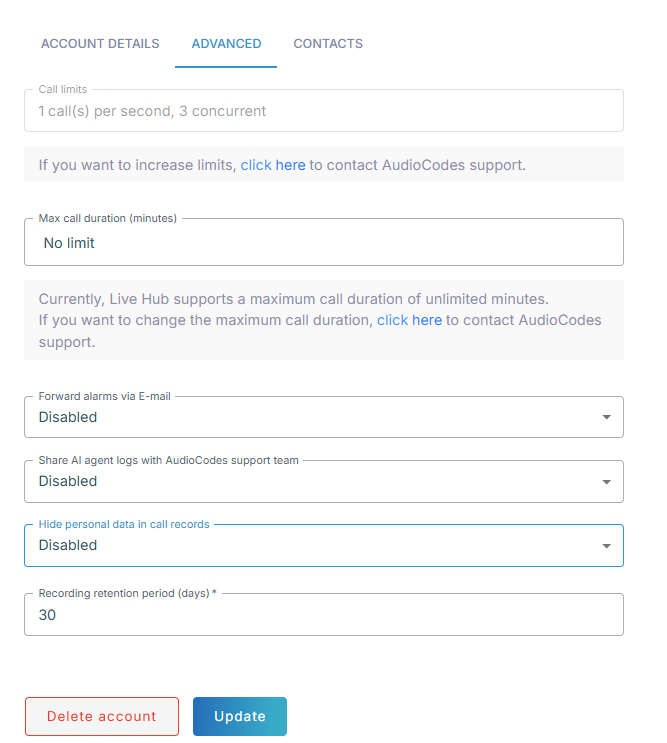Click the Update button

pos(240,716)
